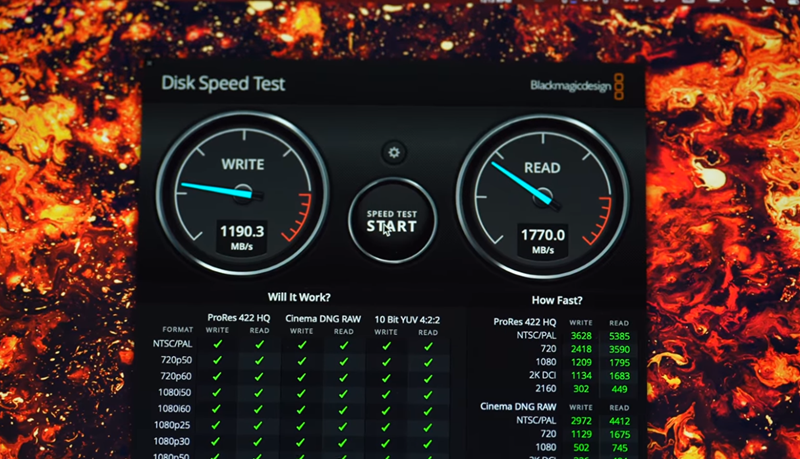Click the 'How Fast?' heading
The width and height of the screenshot is (800, 459).
point(557,300)
